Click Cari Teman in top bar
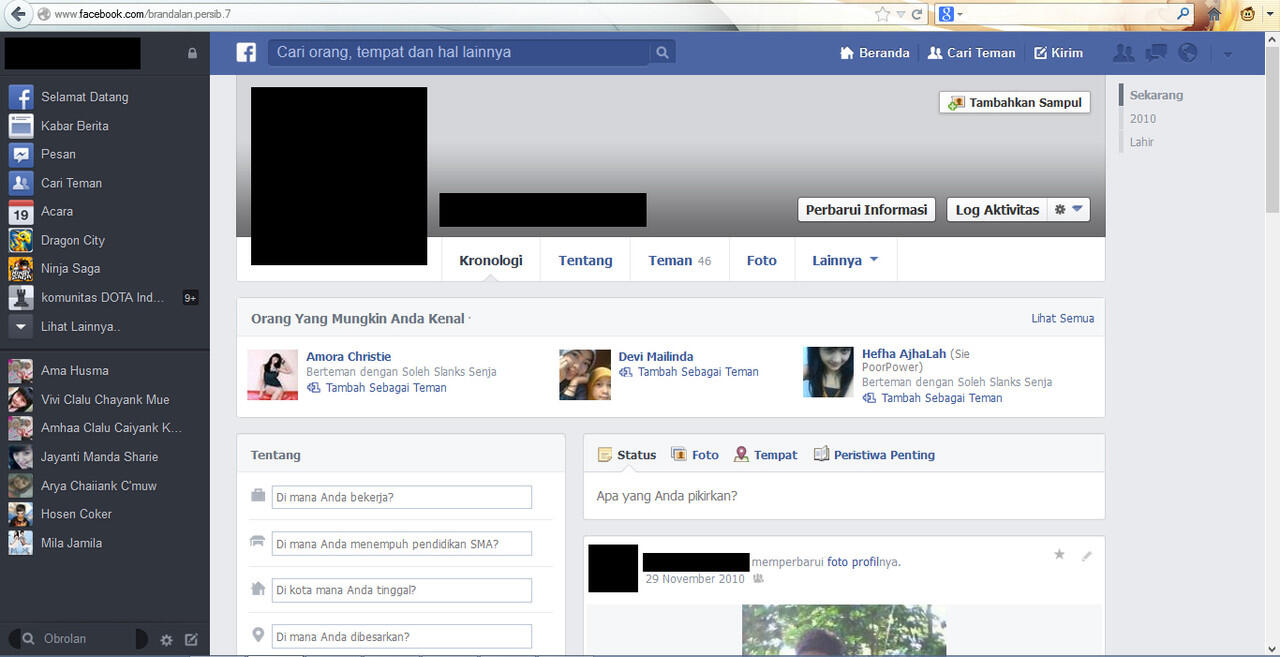Viewport: 1280px width, 657px height. (971, 53)
